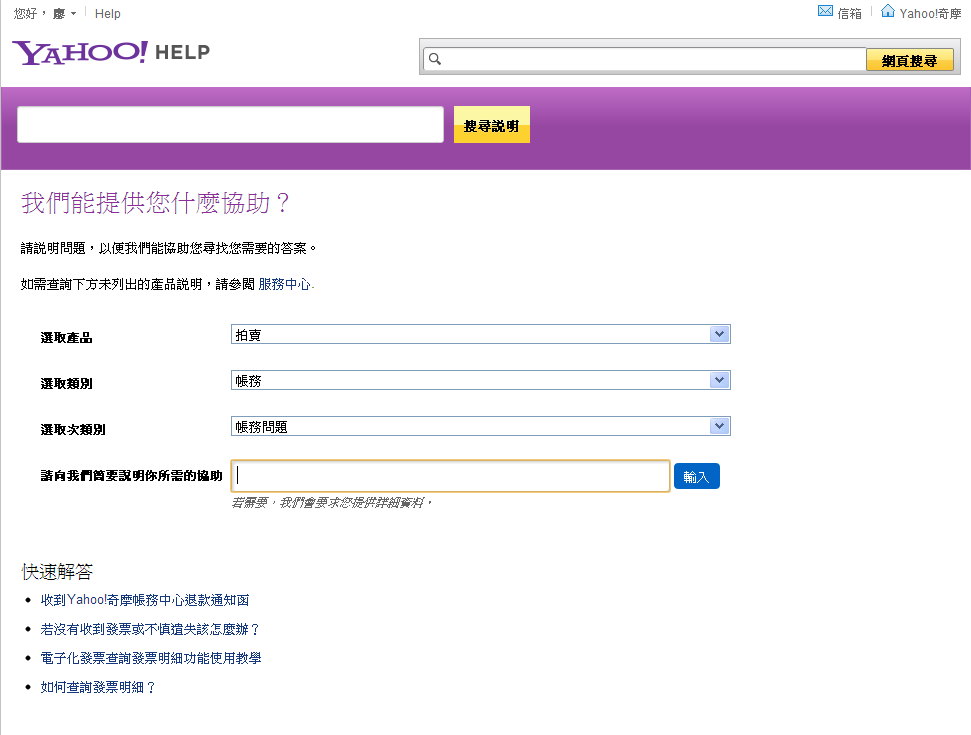Image resolution: width=971 pixels, height=735 pixels.
Task: Click the Yahoo! logo
Action: (x=81, y=53)
